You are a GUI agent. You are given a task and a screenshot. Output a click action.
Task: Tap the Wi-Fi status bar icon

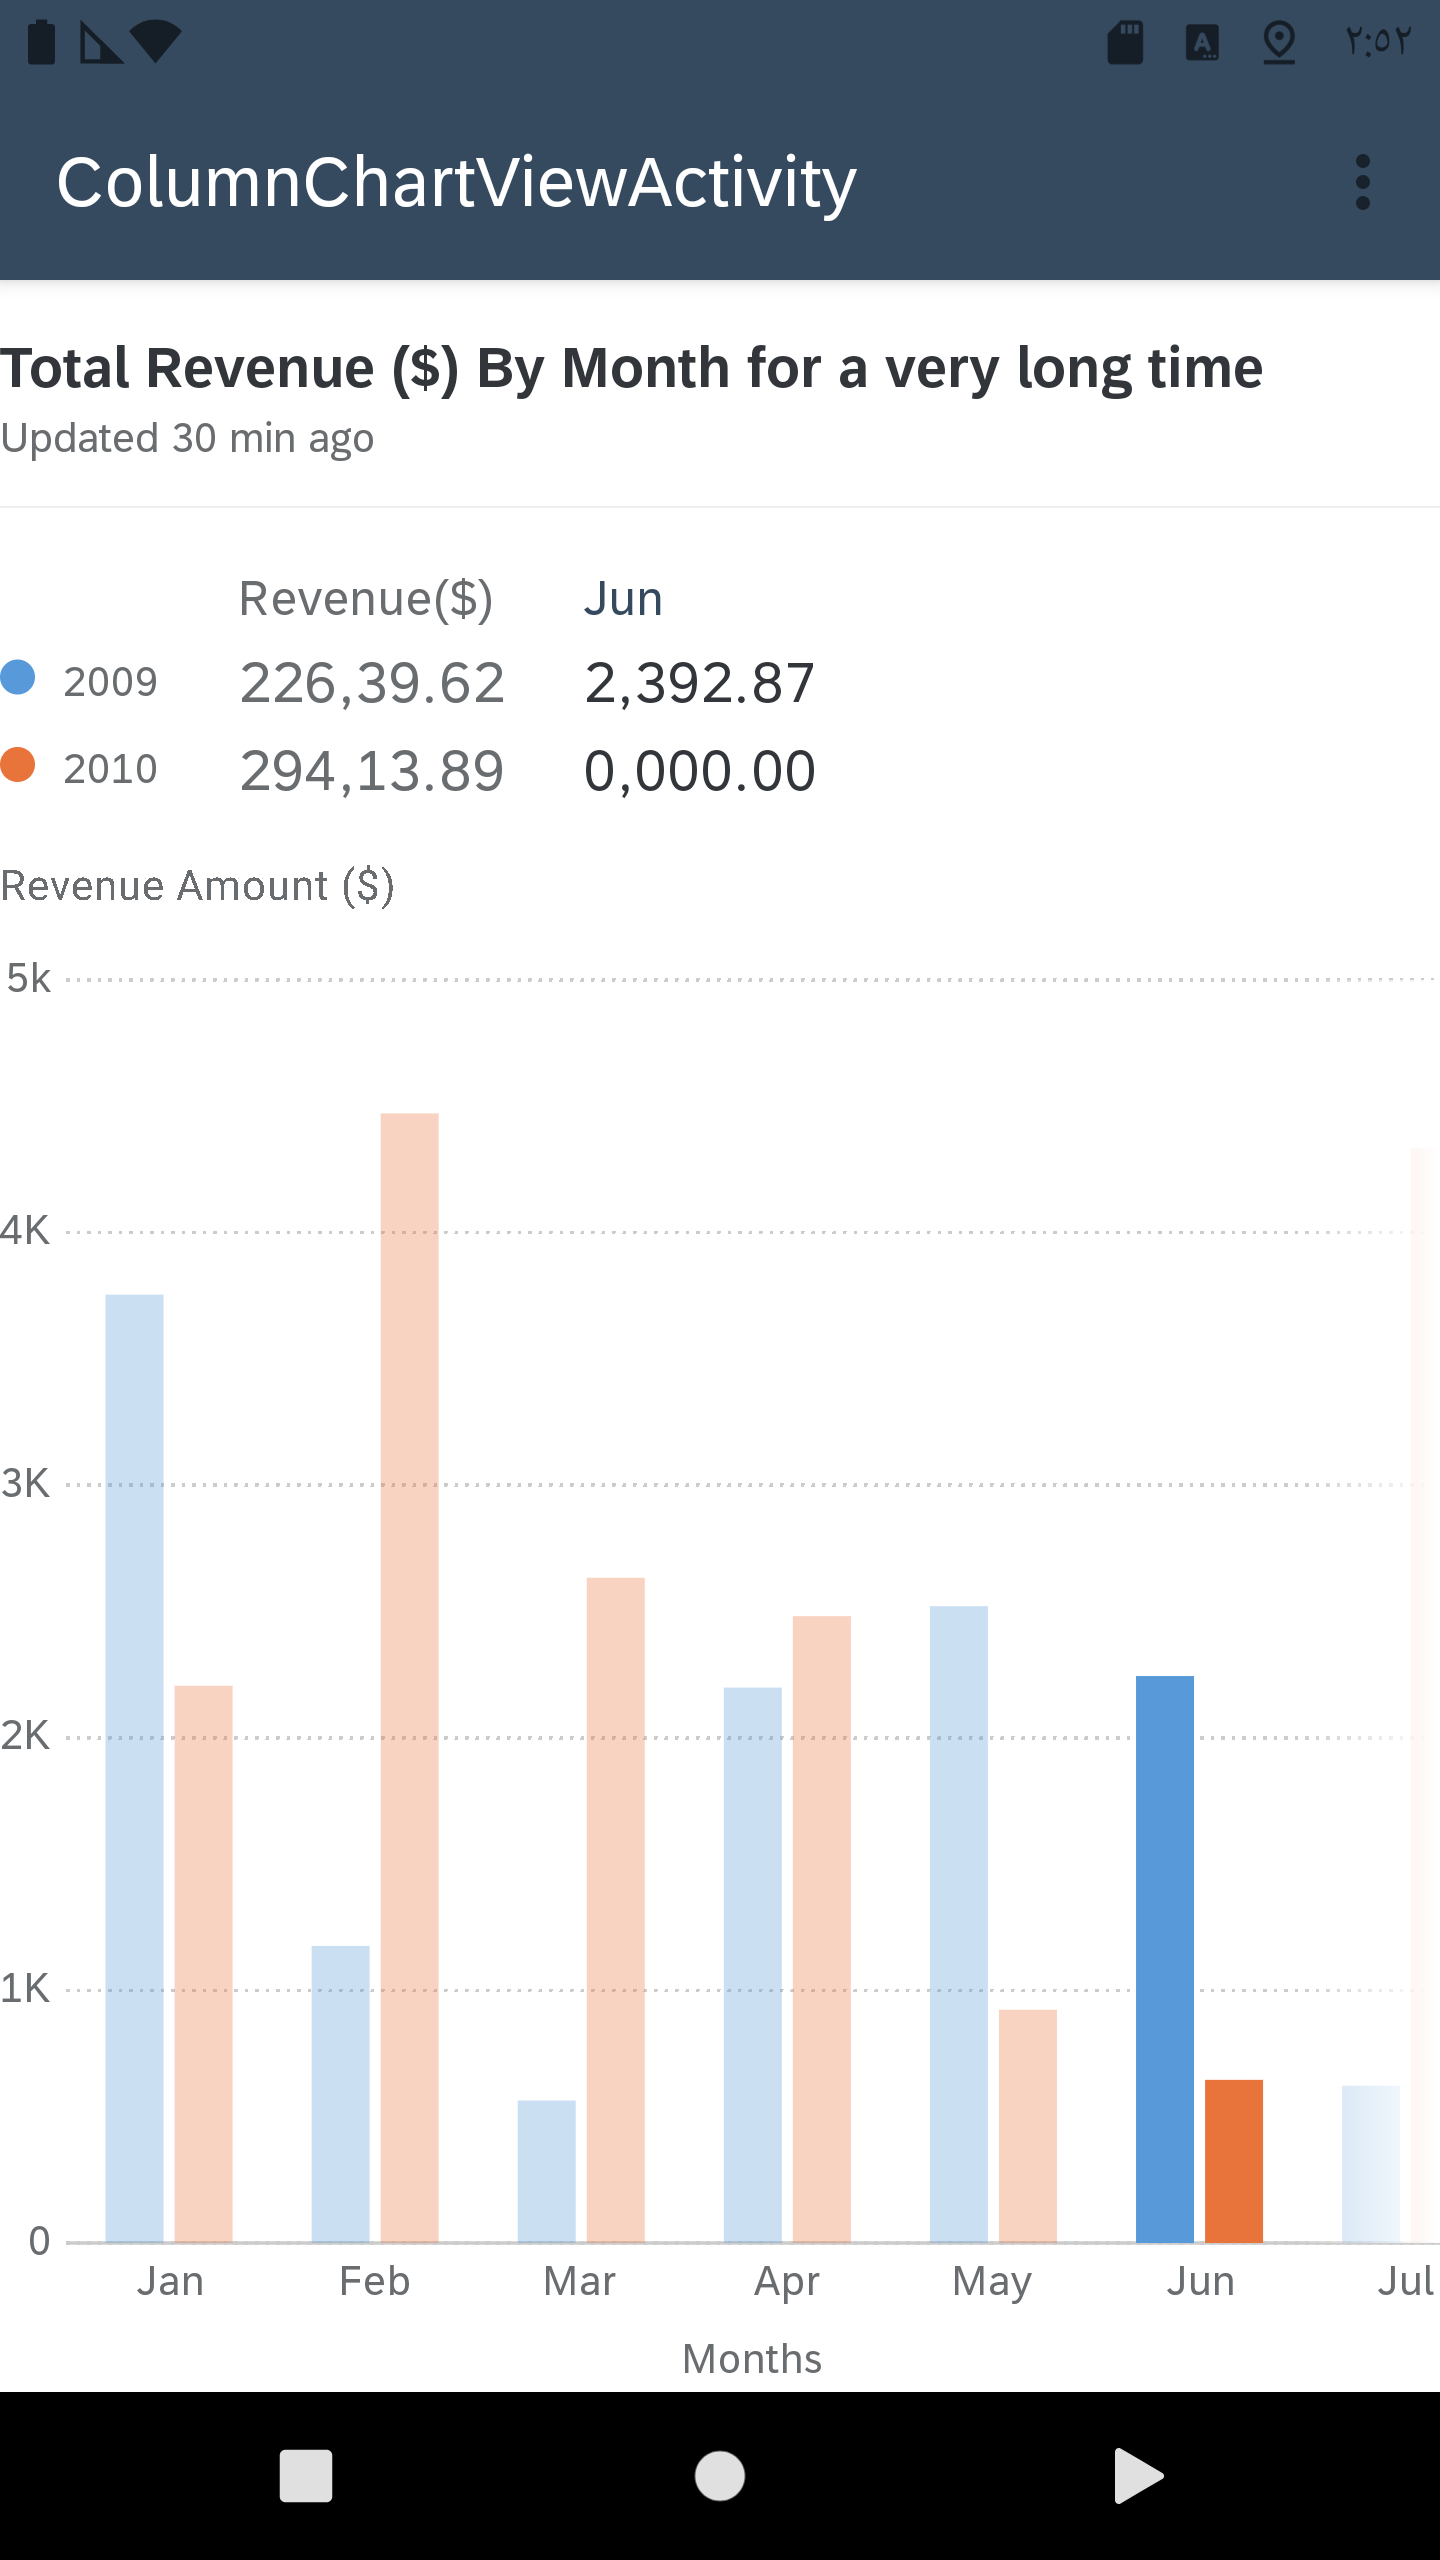click(x=155, y=42)
